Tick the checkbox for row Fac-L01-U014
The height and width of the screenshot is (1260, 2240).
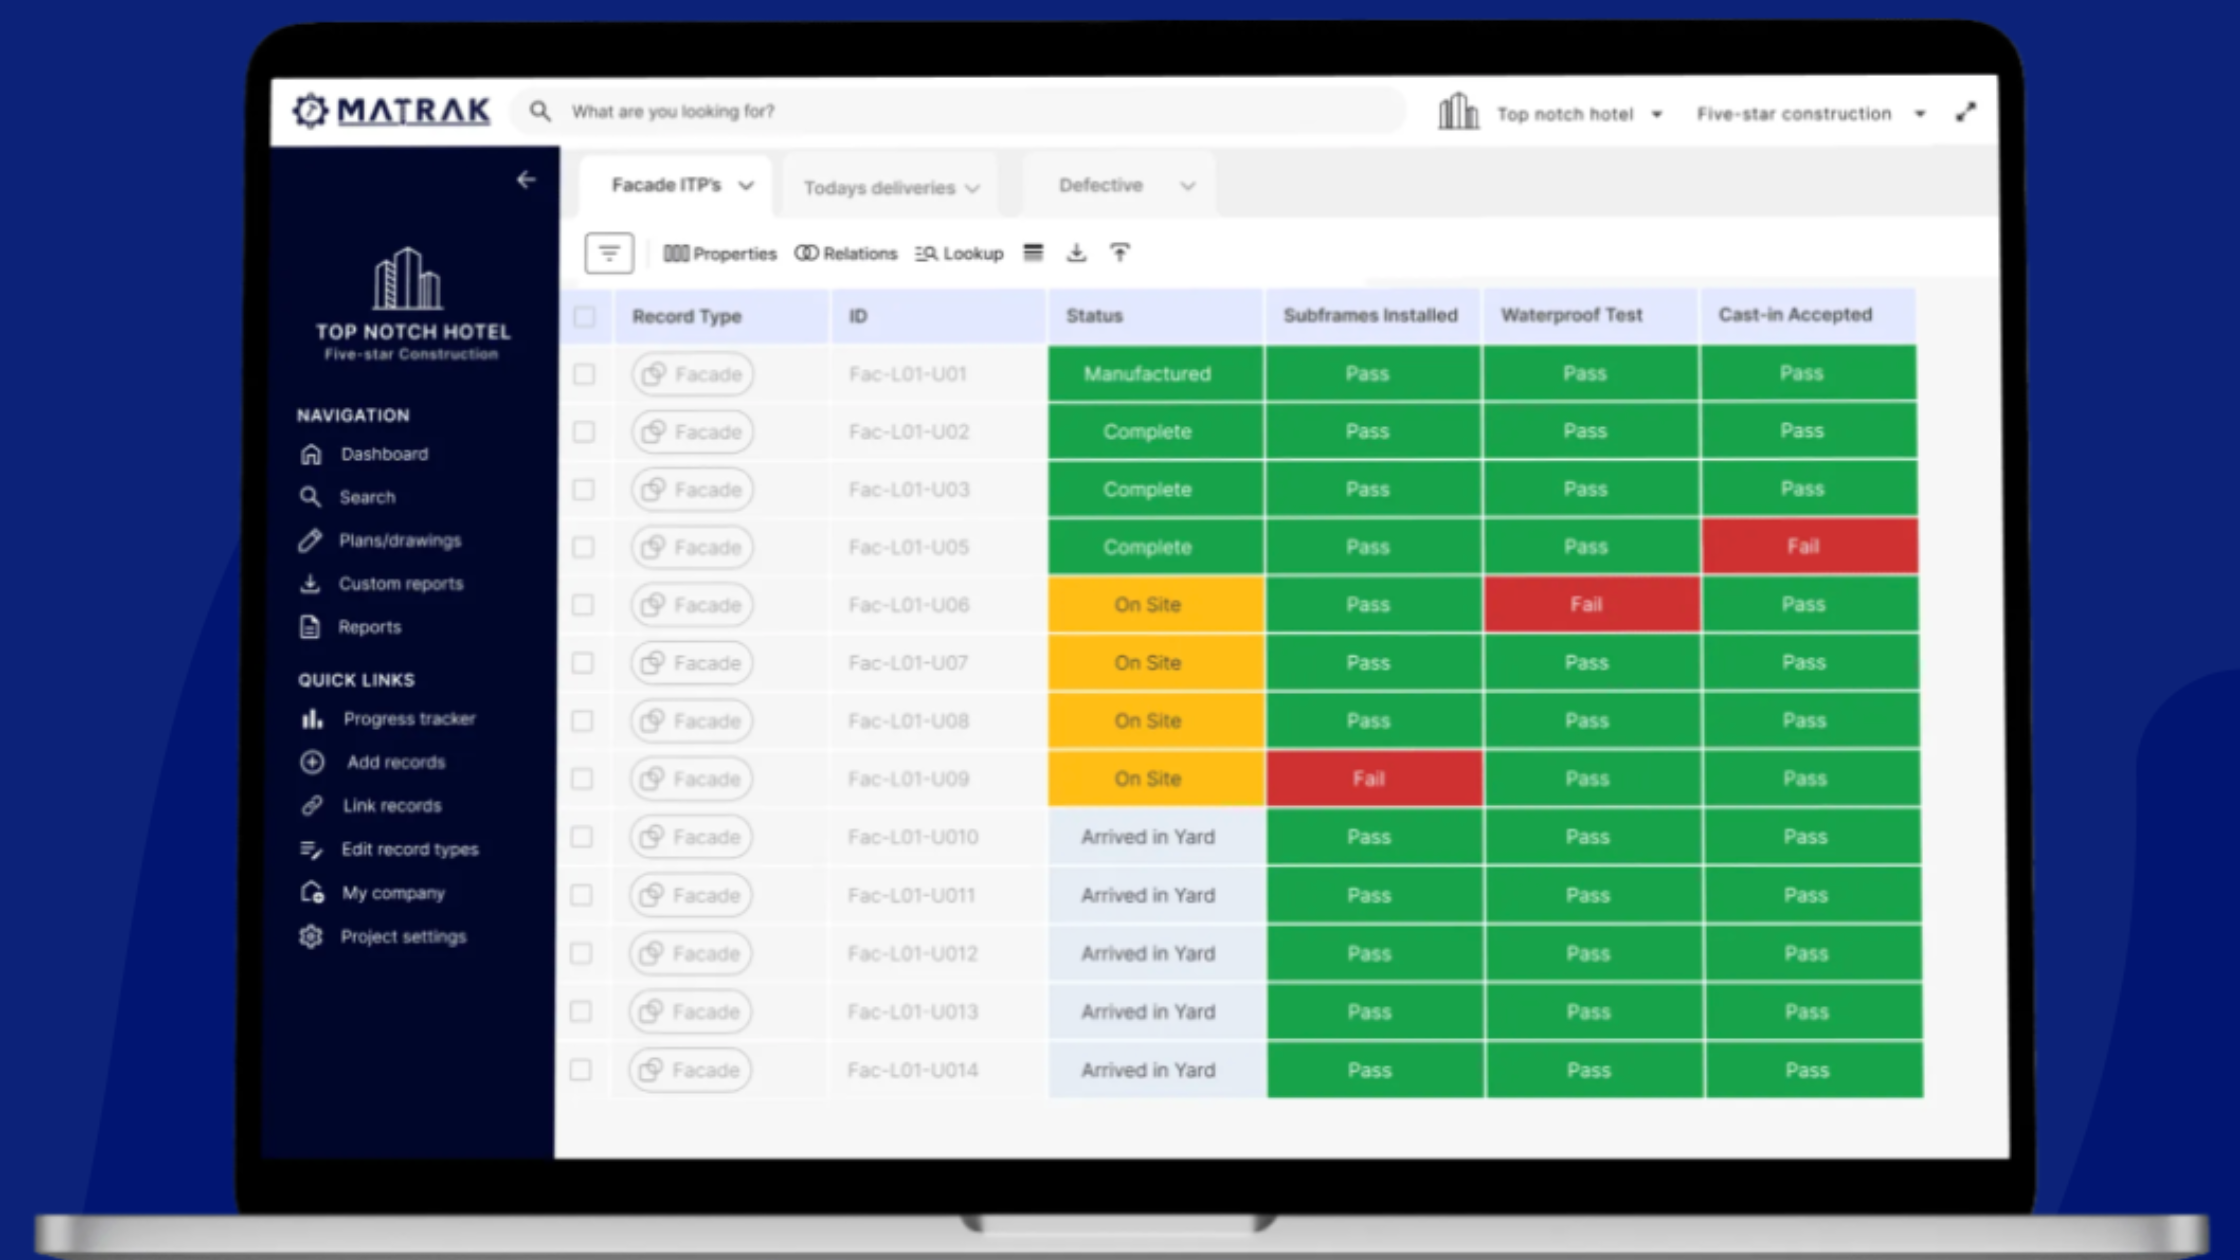click(580, 1070)
